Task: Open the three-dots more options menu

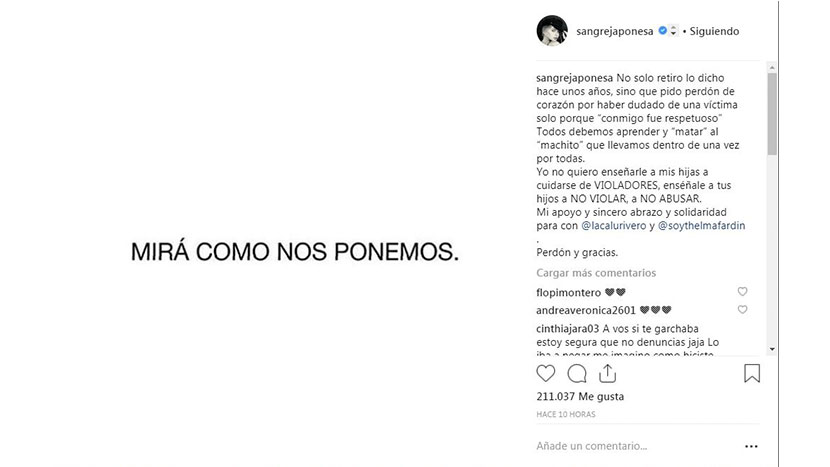Action: (x=754, y=447)
